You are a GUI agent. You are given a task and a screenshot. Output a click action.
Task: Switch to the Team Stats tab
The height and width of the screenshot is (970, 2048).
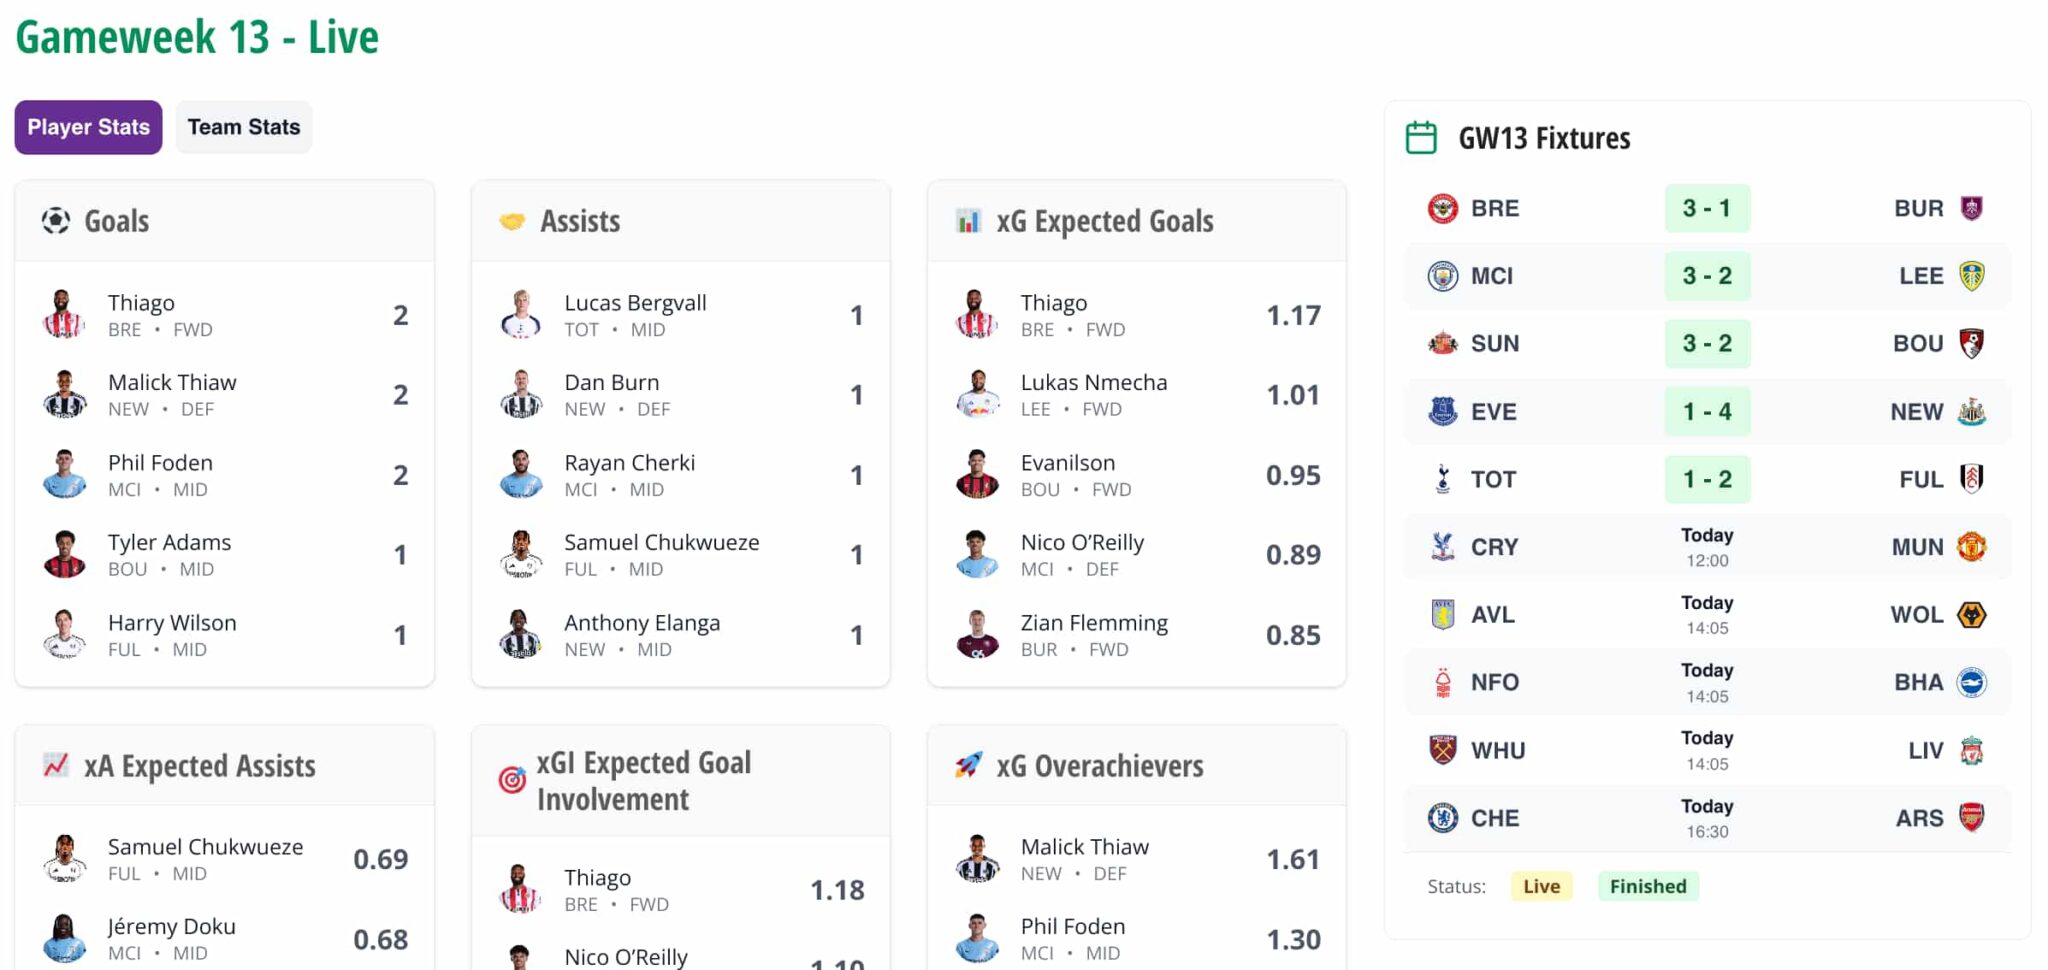click(x=243, y=127)
